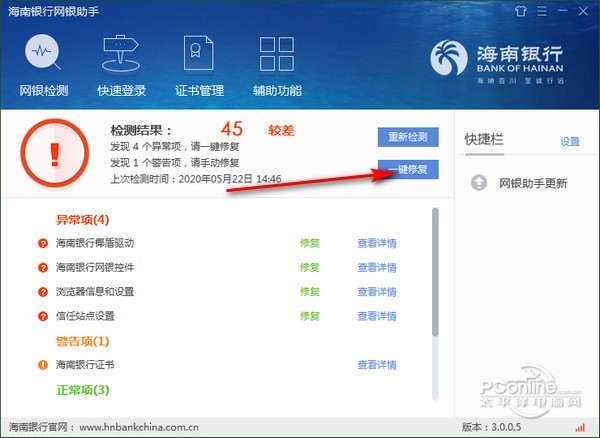Screen dimensions: 600x438
Task: Click the 一键修复 button
Action: point(408,169)
